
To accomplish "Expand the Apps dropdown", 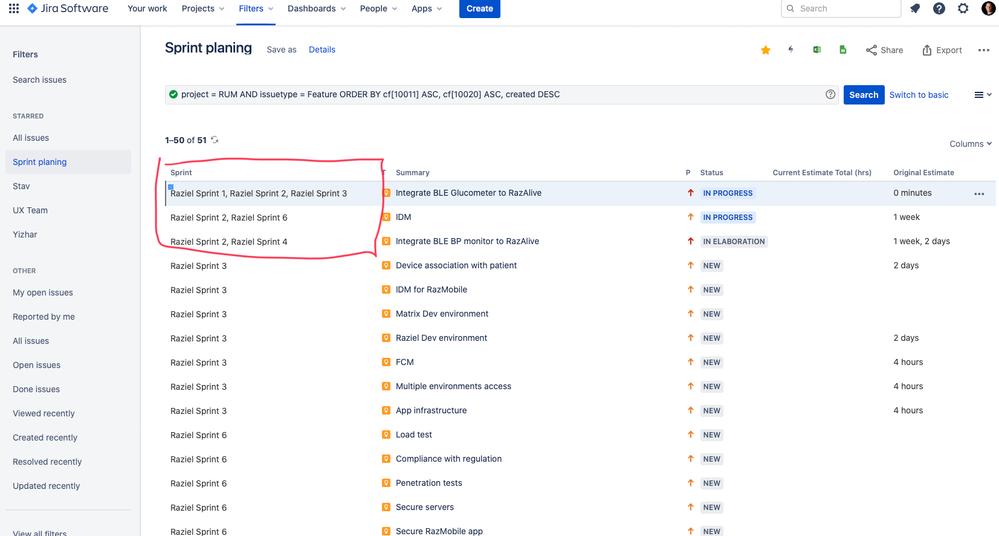I will (x=426, y=8).
